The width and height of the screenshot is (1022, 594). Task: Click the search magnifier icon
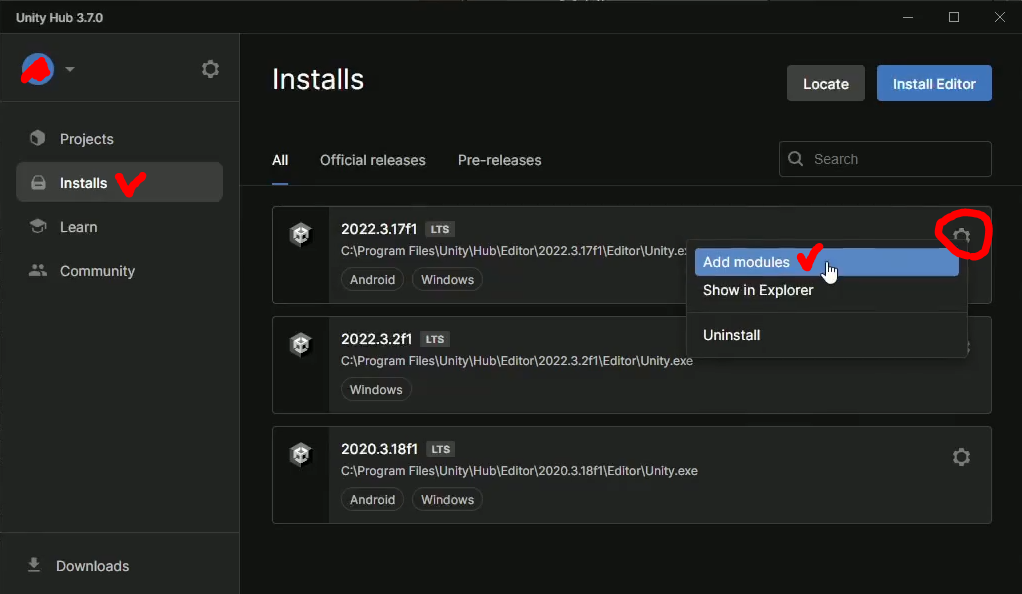[795, 158]
